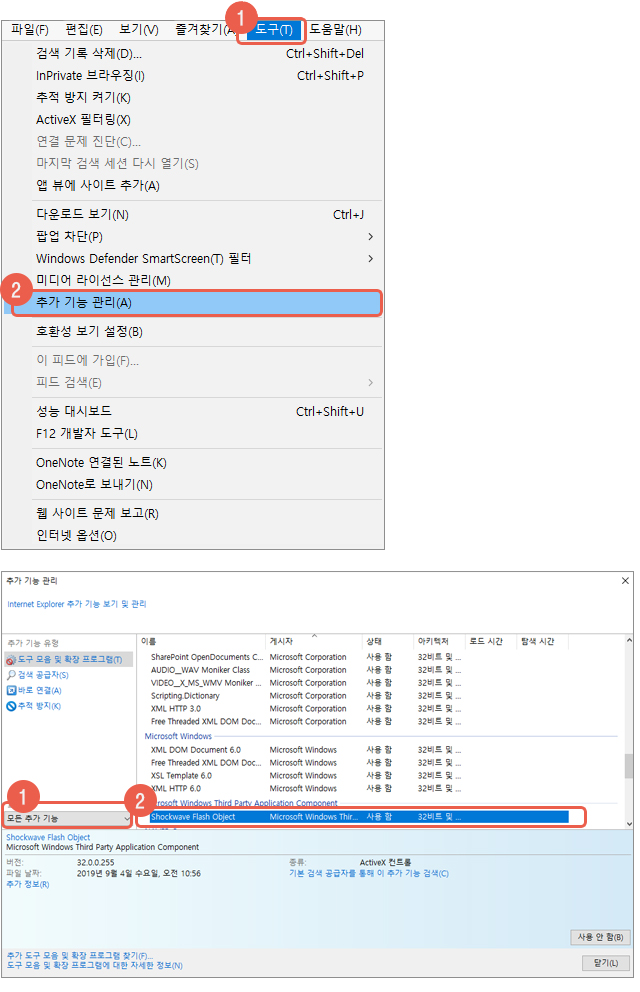Click the 사용 안 함(B) button

600,937
